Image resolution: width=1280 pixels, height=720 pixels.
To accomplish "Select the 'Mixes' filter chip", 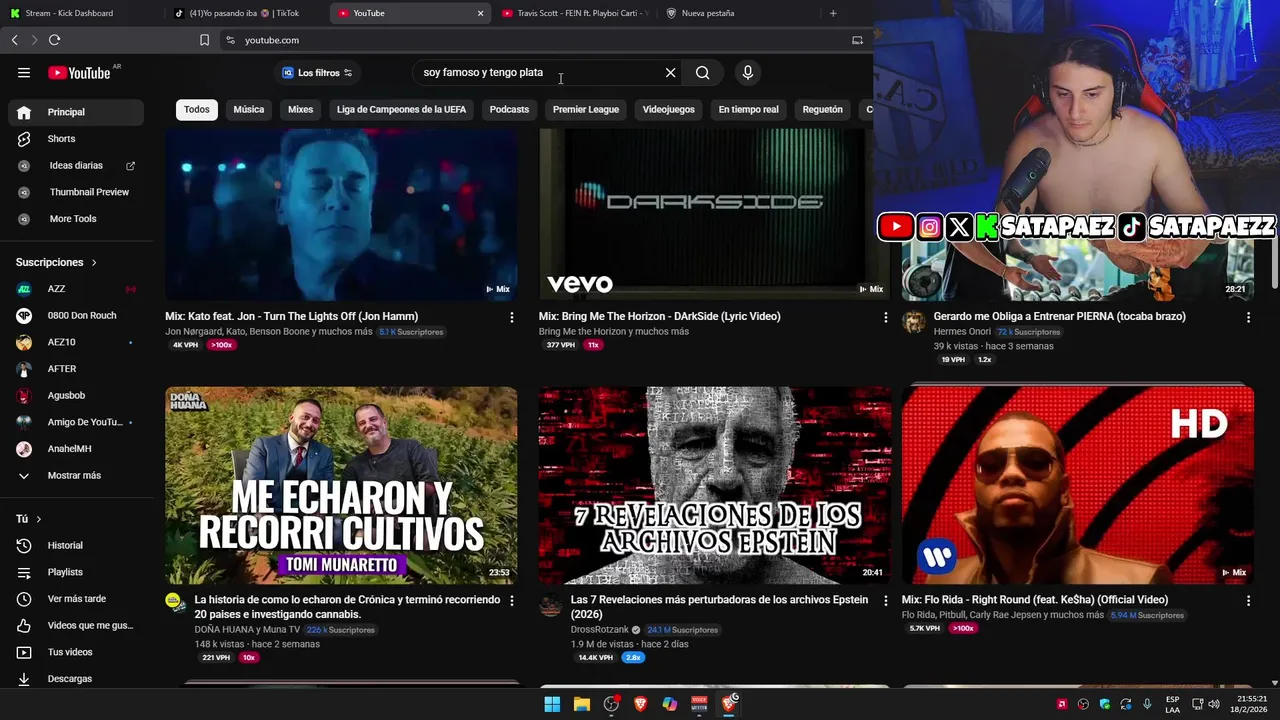I will pyautogui.click(x=300, y=109).
